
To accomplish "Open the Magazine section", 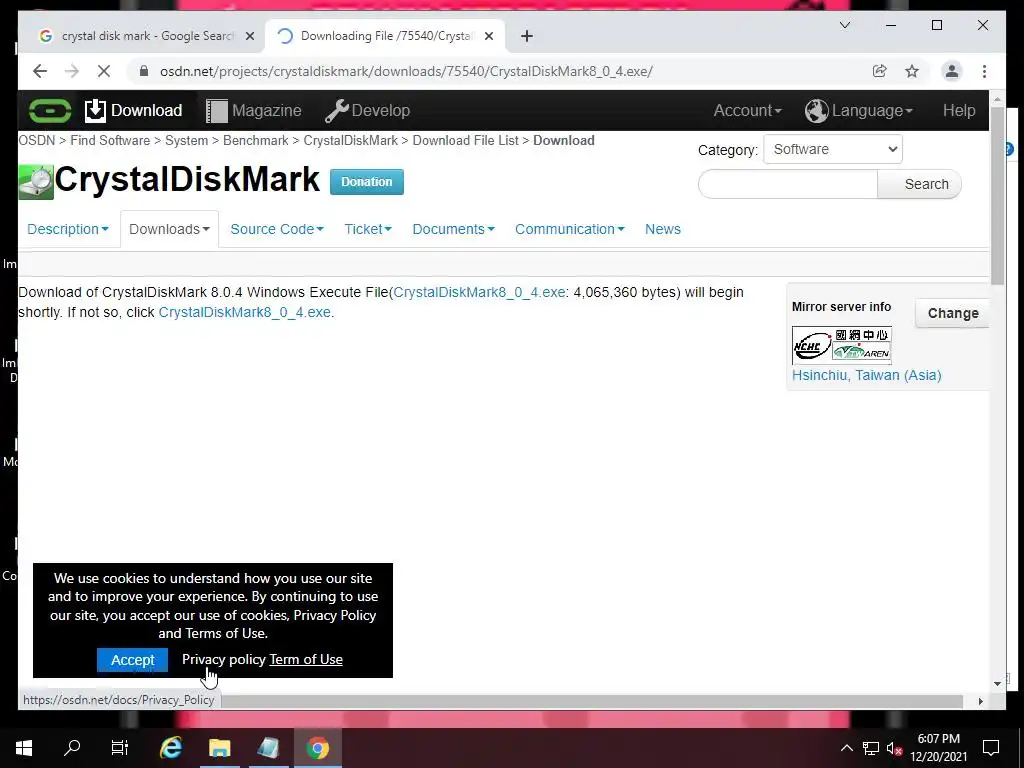I will click(x=254, y=110).
